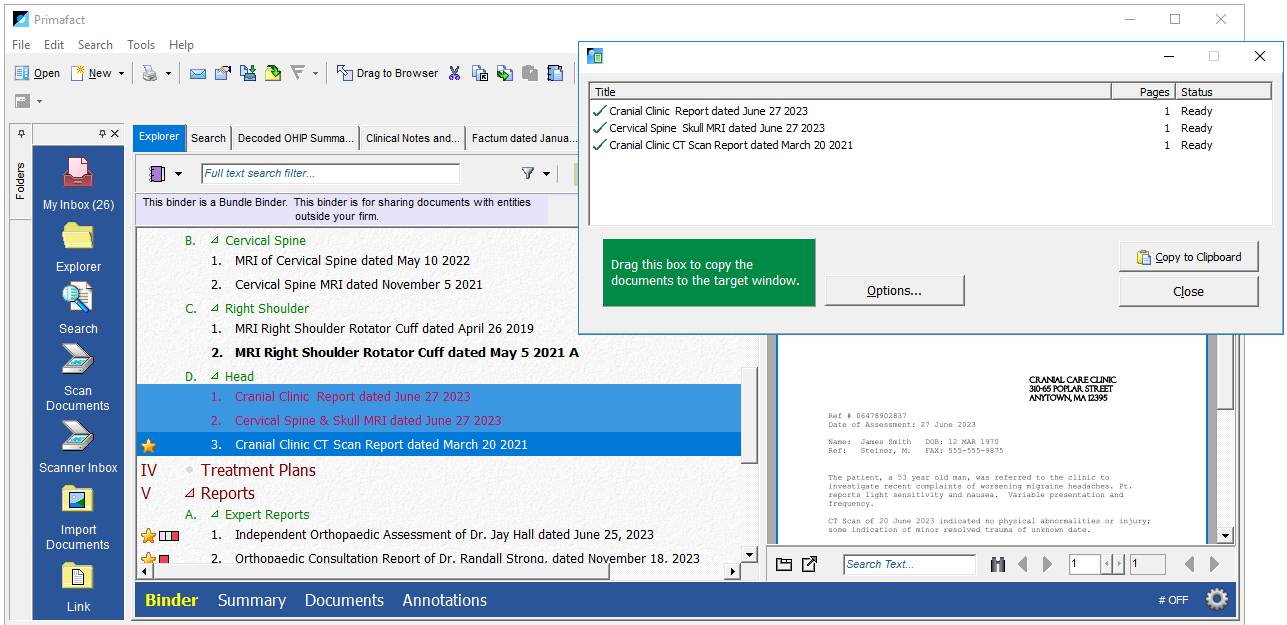Open the settings gear in bottom bar
This screenshot has width=1287, height=625.
click(1216, 599)
